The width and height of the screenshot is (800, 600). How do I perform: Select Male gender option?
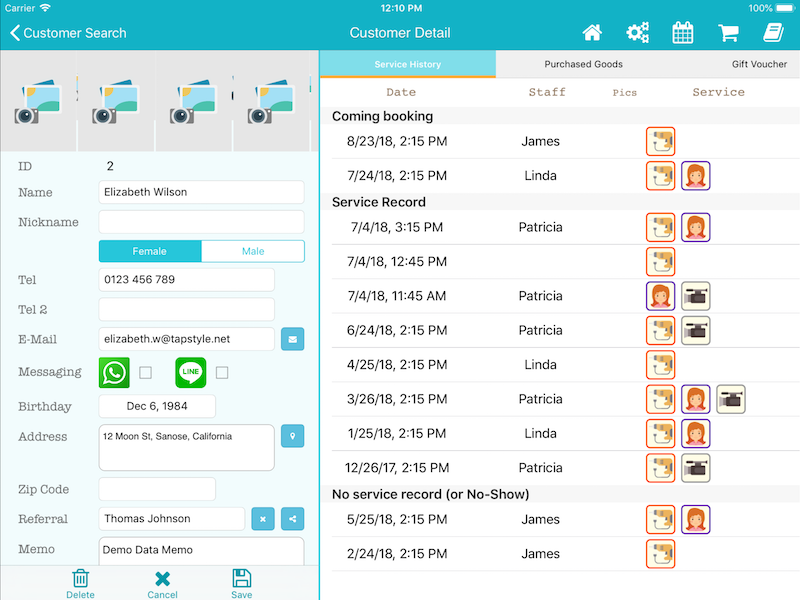253,251
